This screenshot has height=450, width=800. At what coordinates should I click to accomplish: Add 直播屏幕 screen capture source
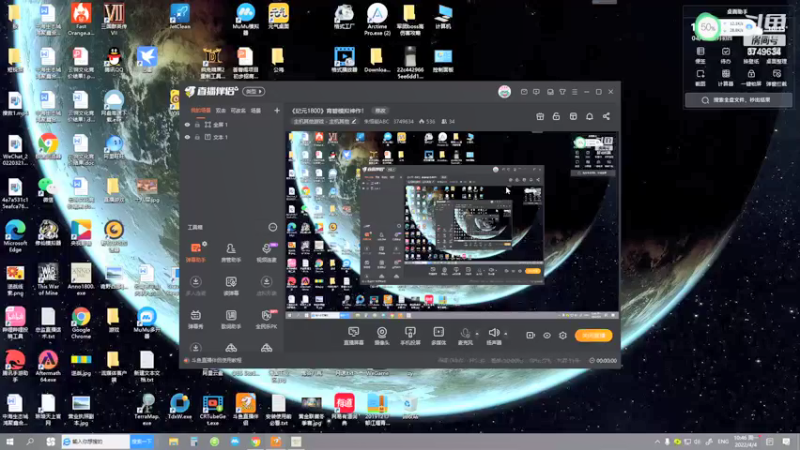[354, 336]
